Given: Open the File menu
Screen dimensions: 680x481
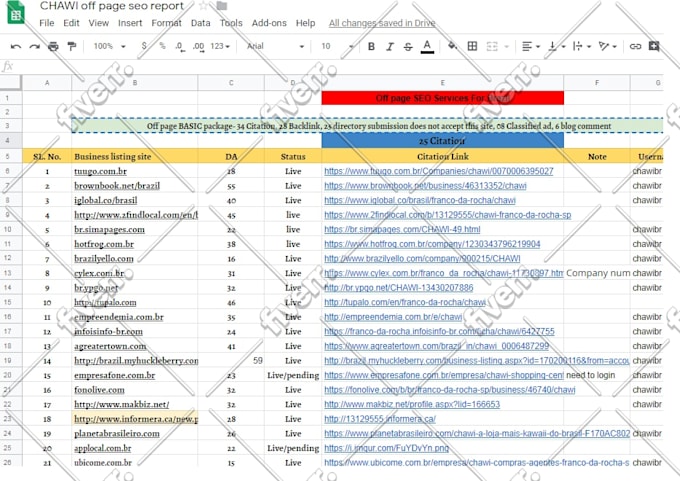Looking at the screenshot, I should click(x=46, y=23).
